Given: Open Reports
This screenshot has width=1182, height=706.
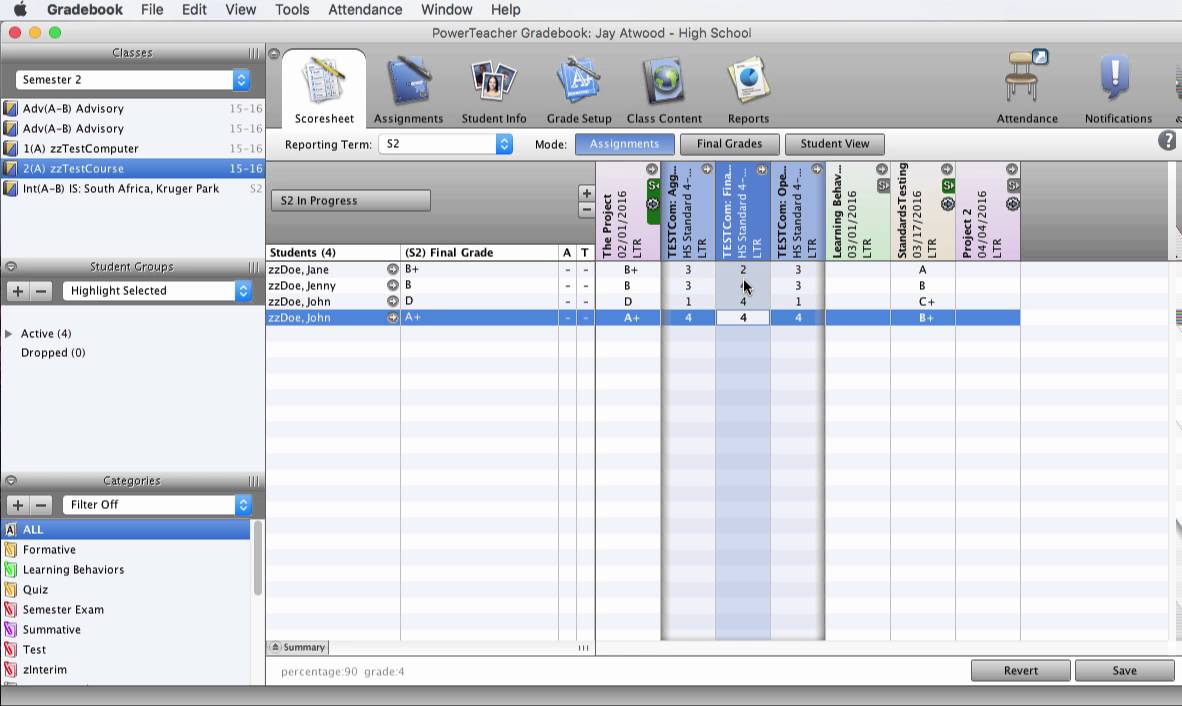Looking at the screenshot, I should pyautogui.click(x=748, y=89).
